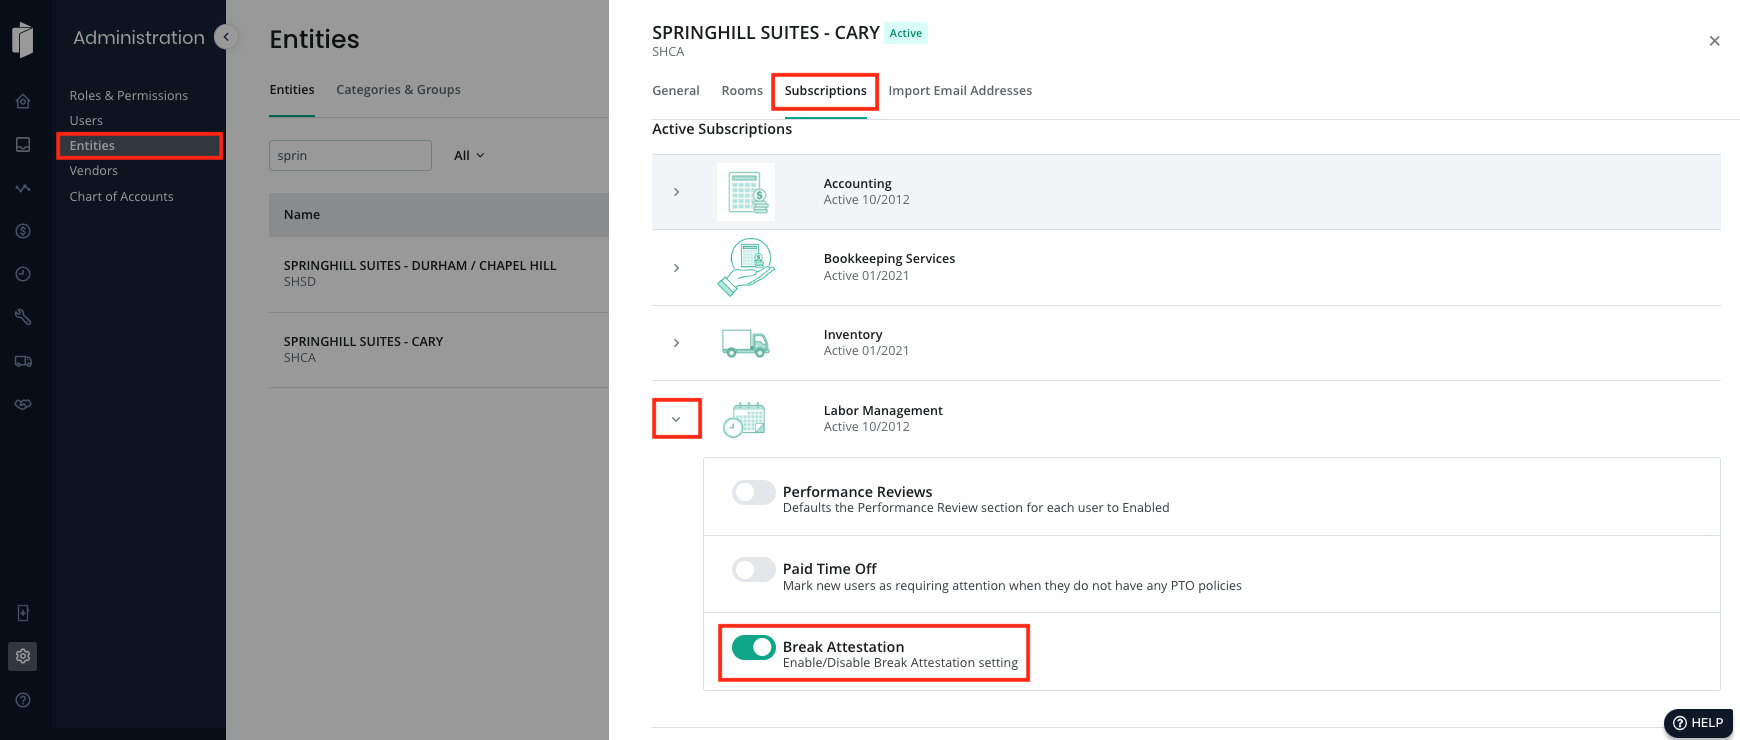Viewport: 1740px width, 740px height.
Task: Click the Inventory truck subscription icon
Action: point(746,343)
